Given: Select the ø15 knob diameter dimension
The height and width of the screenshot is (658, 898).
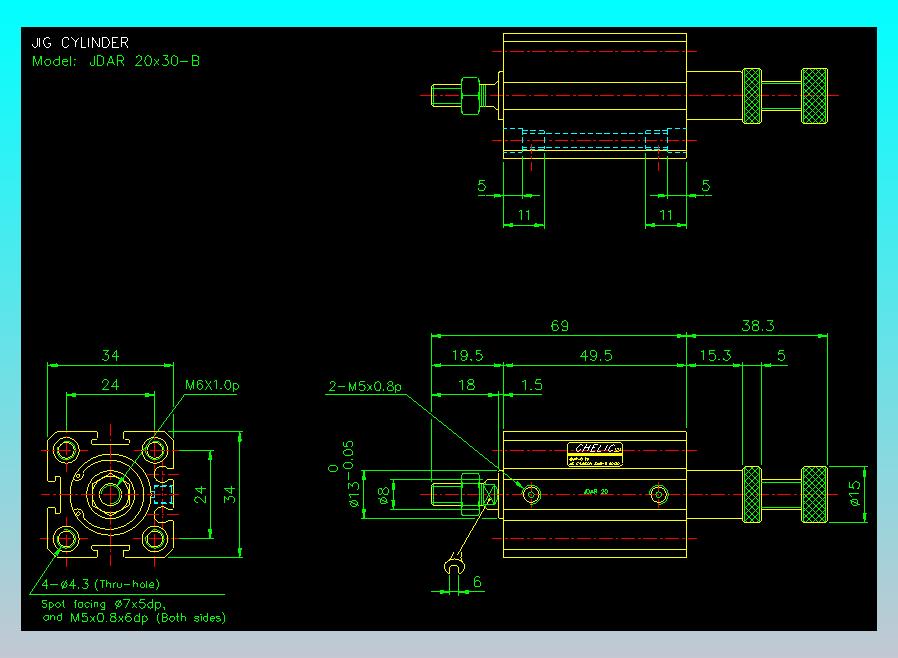Looking at the screenshot, I should click(x=854, y=494).
